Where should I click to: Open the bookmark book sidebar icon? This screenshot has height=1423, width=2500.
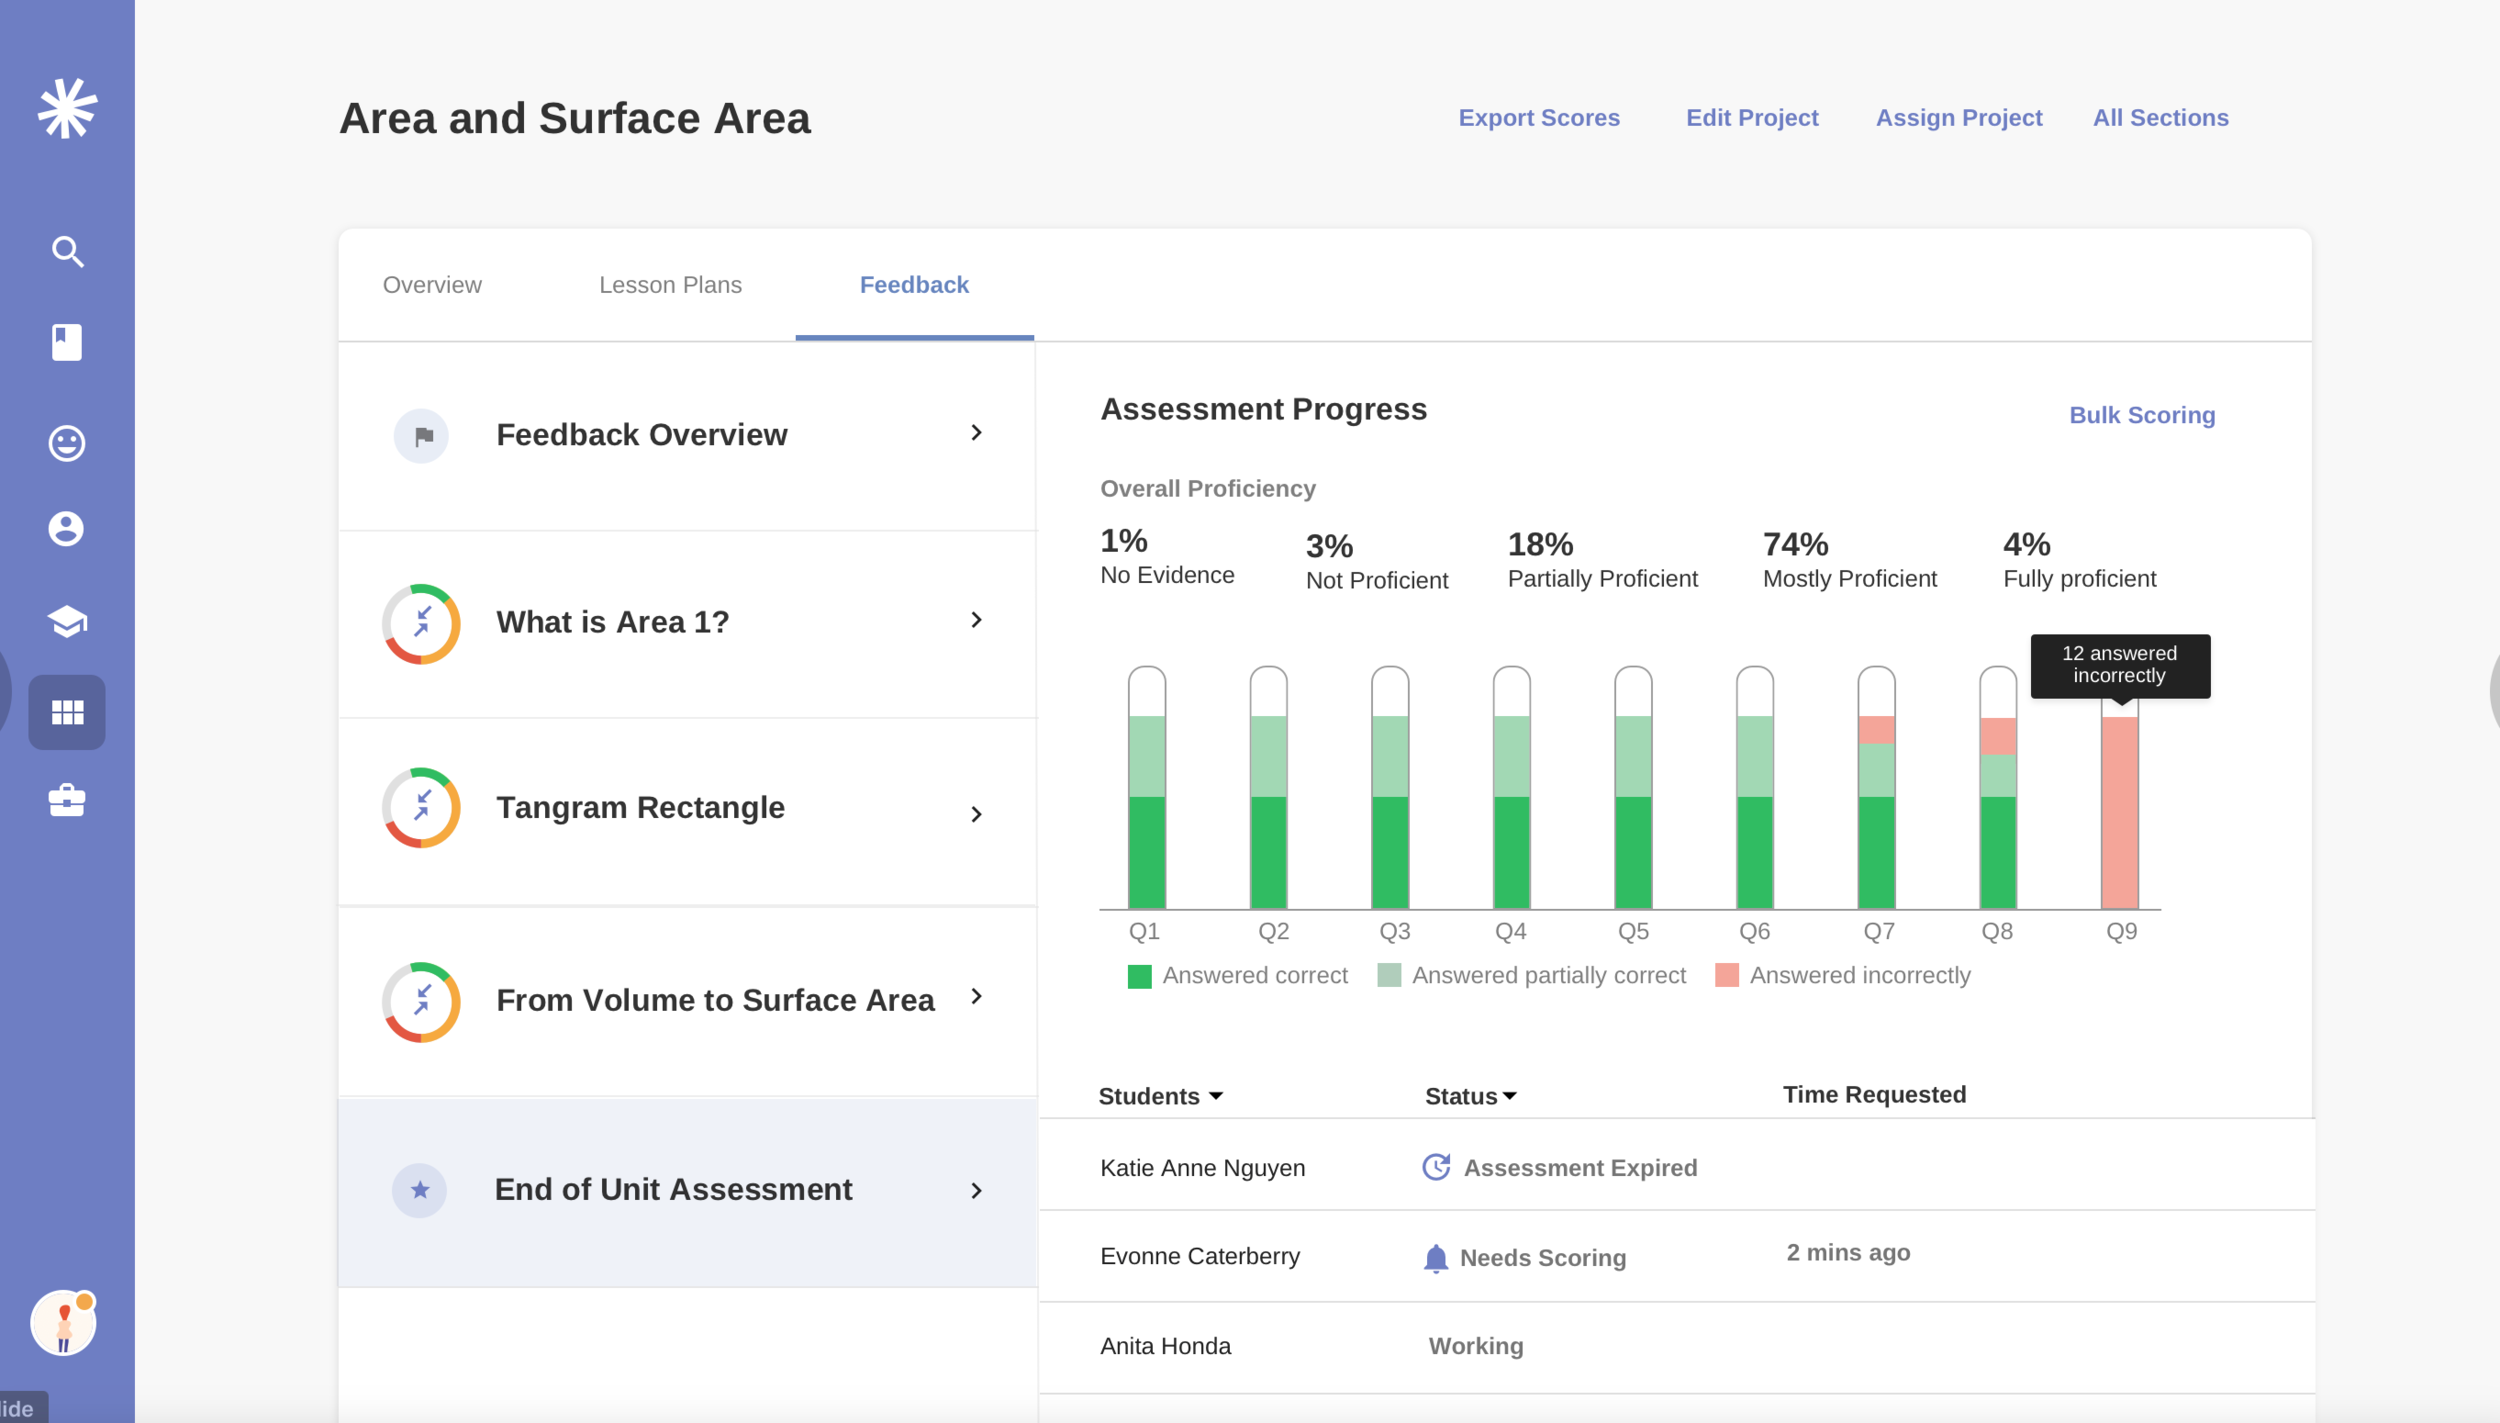[x=67, y=342]
